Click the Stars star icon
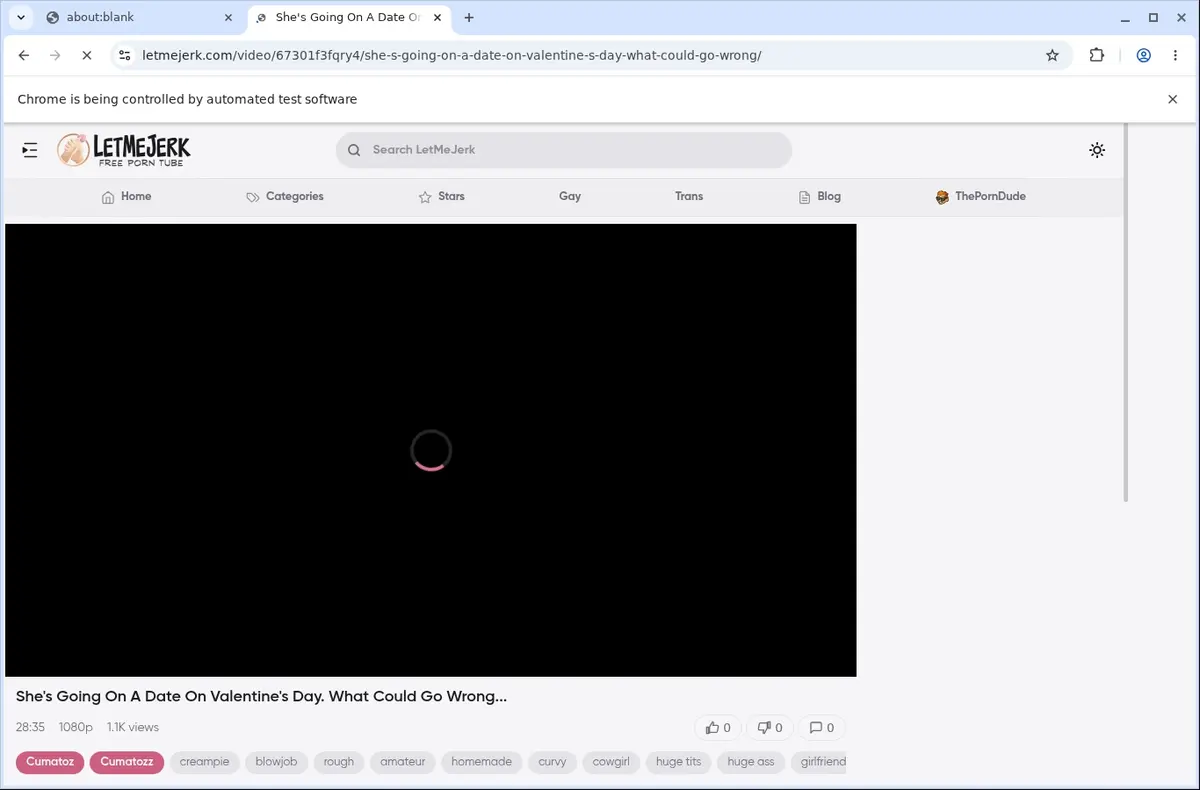Image resolution: width=1200 pixels, height=790 pixels. click(x=425, y=197)
